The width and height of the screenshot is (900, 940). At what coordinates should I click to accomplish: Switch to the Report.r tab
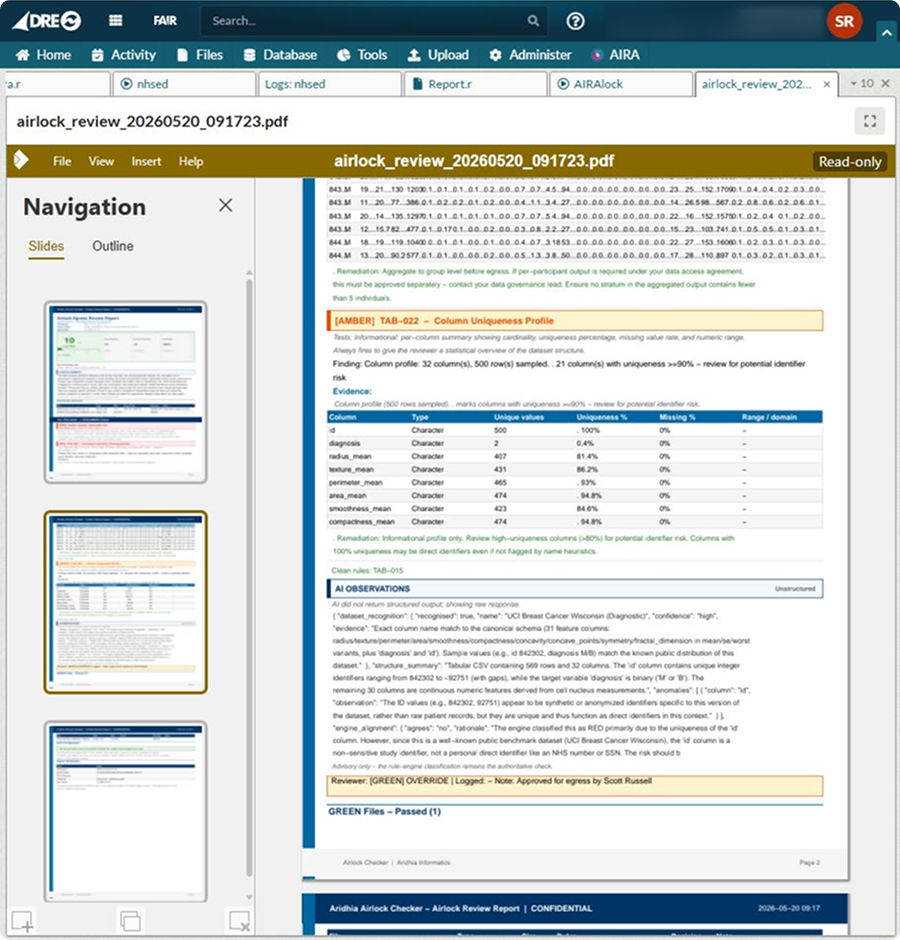(475, 84)
